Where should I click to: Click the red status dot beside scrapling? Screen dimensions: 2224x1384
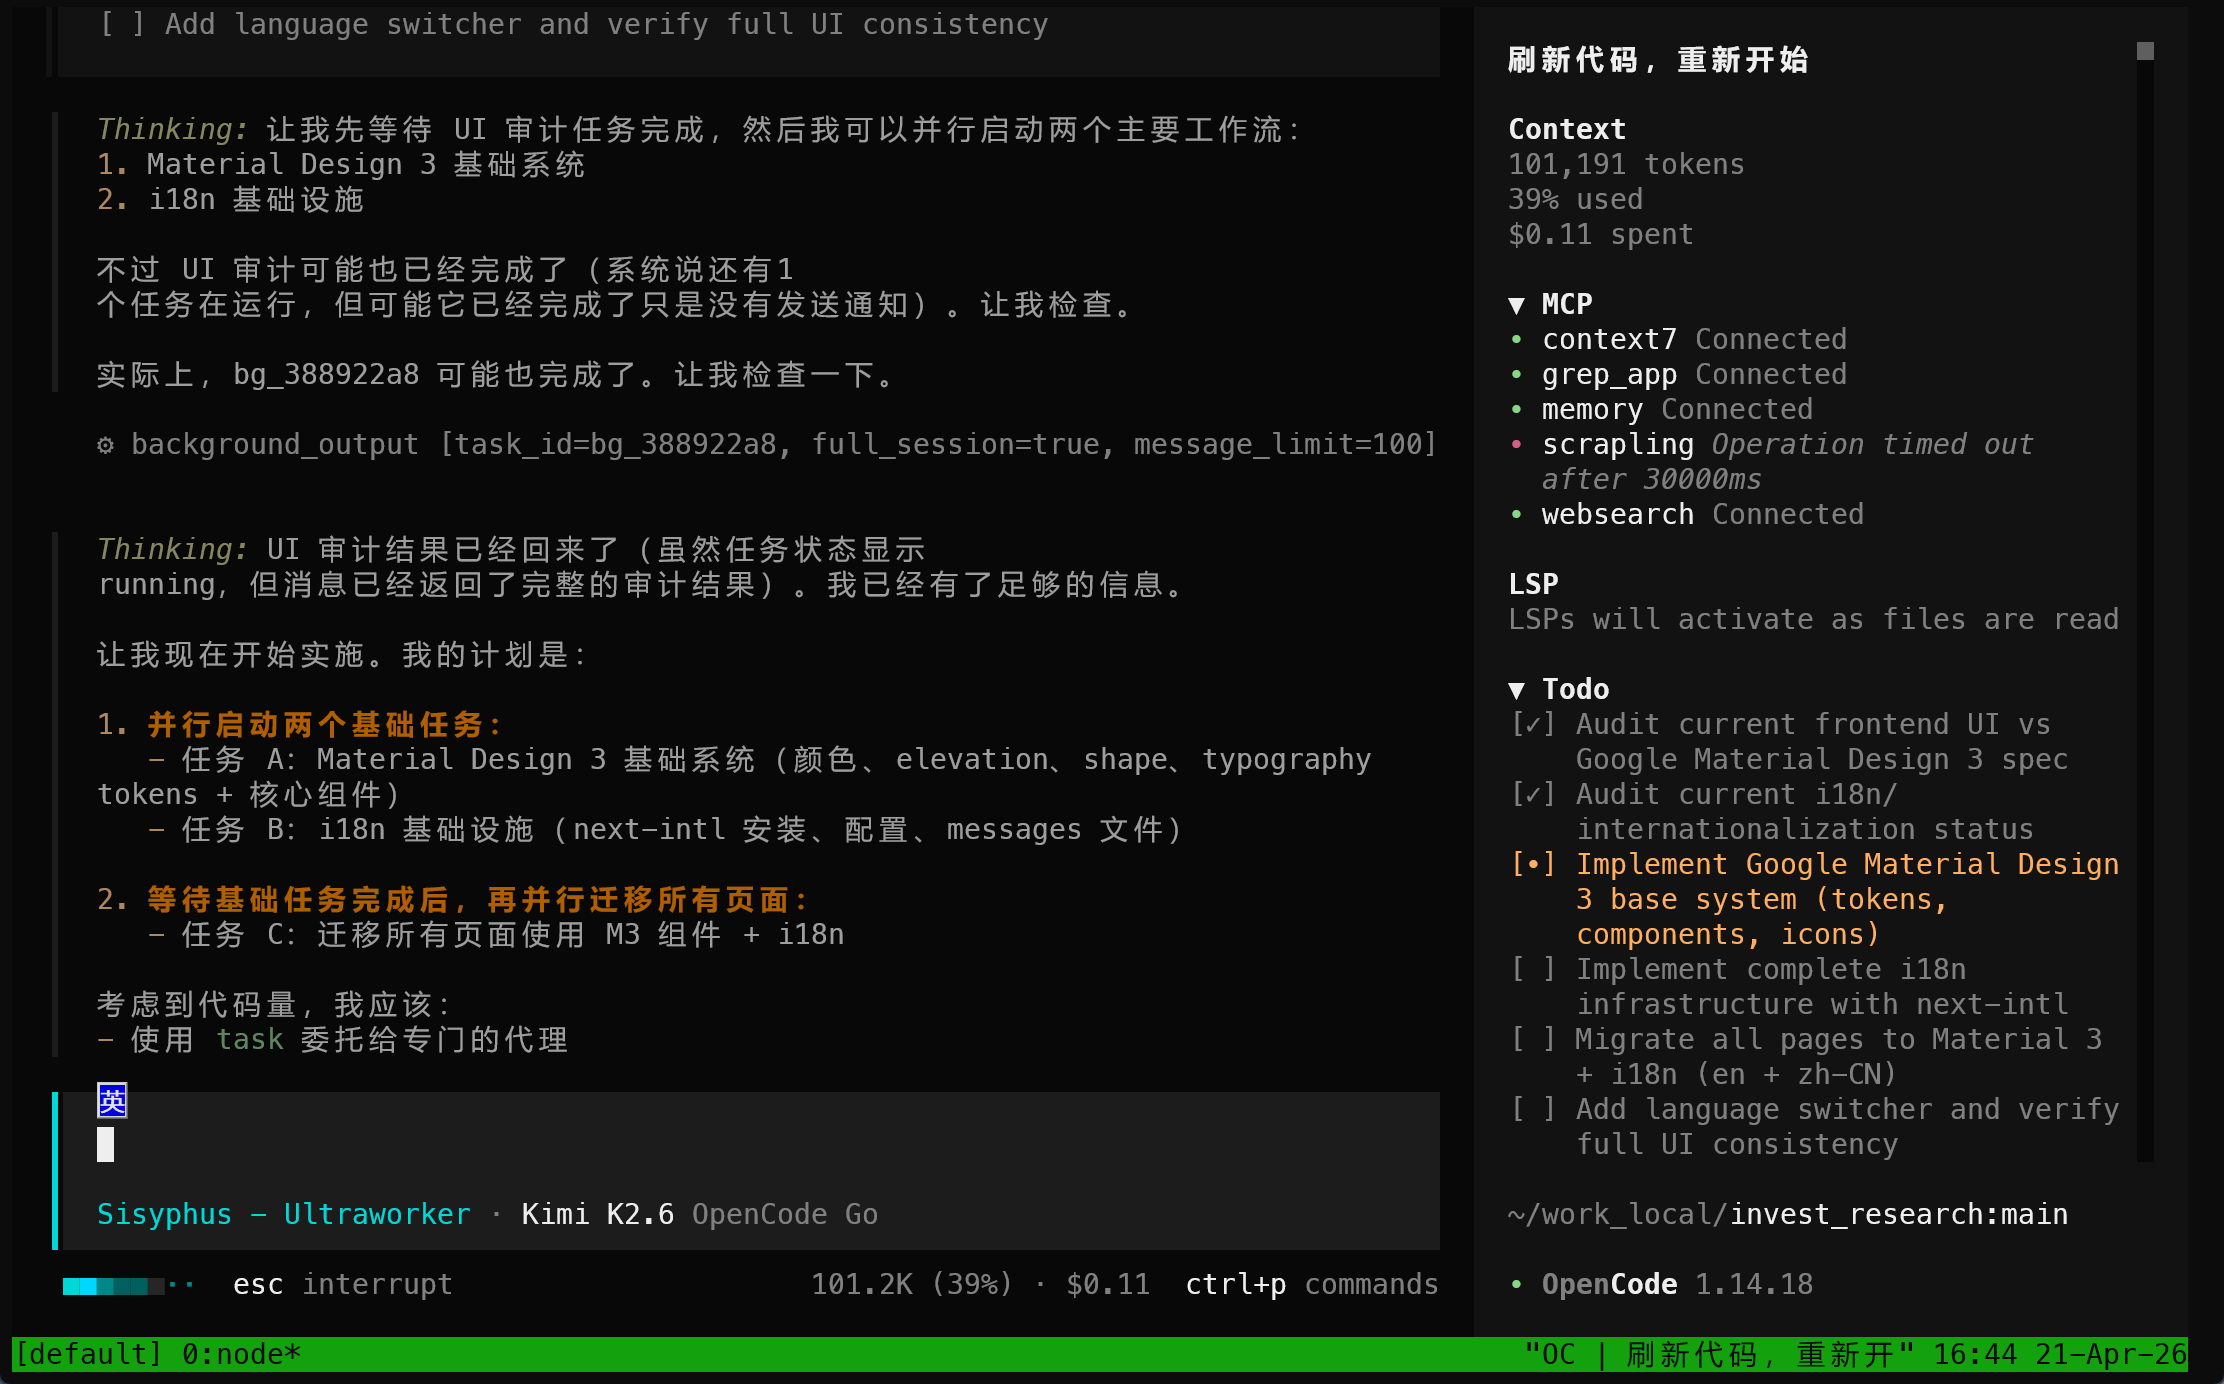(1517, 445)
